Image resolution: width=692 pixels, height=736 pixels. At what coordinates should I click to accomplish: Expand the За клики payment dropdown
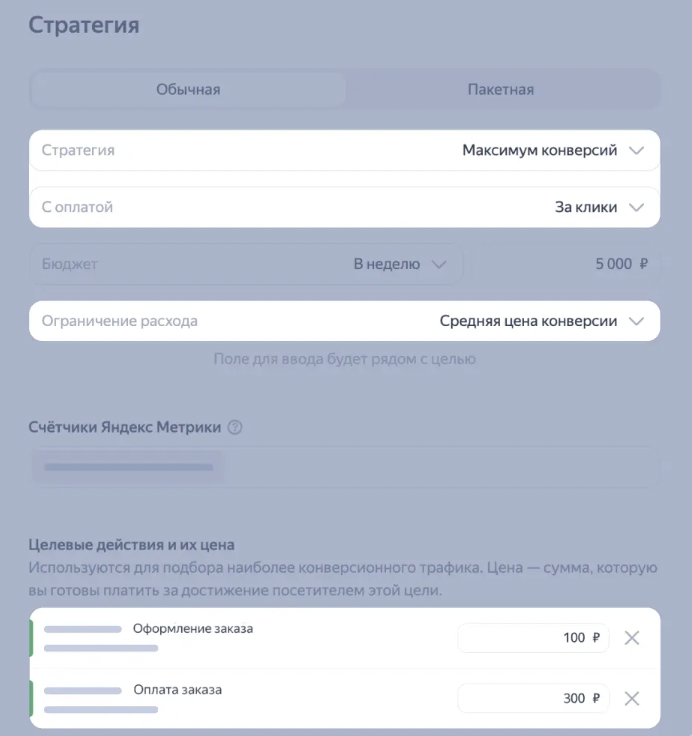[345, 207]
